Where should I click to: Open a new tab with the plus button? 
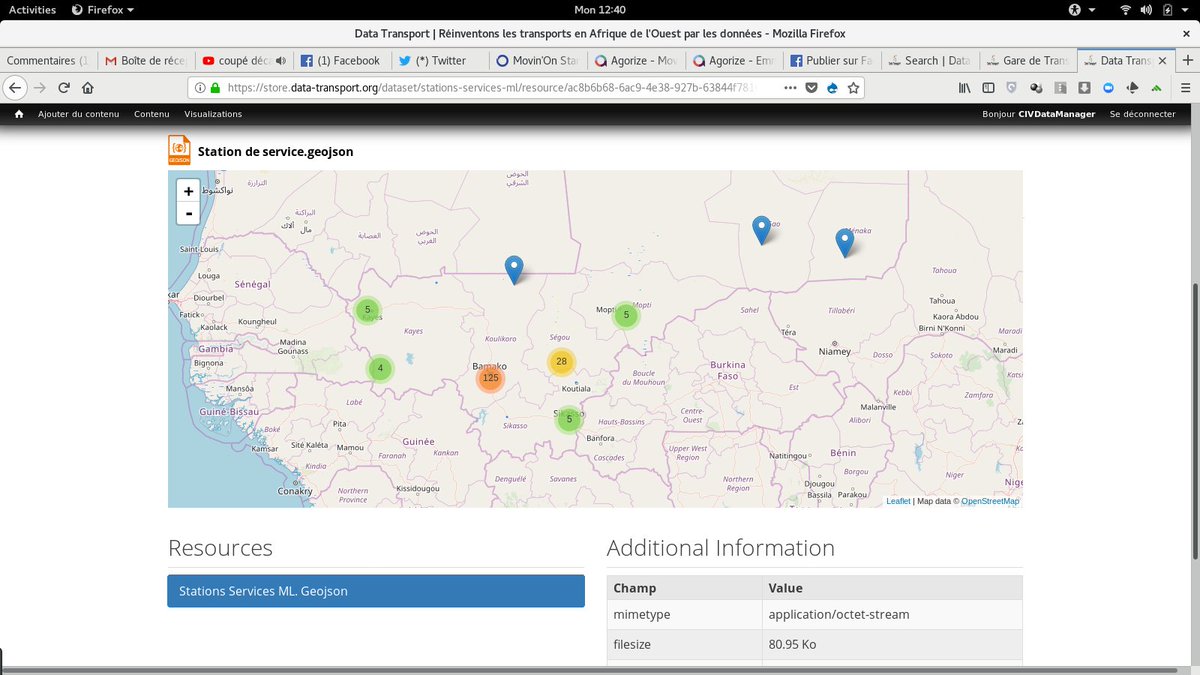point(1187,60)
